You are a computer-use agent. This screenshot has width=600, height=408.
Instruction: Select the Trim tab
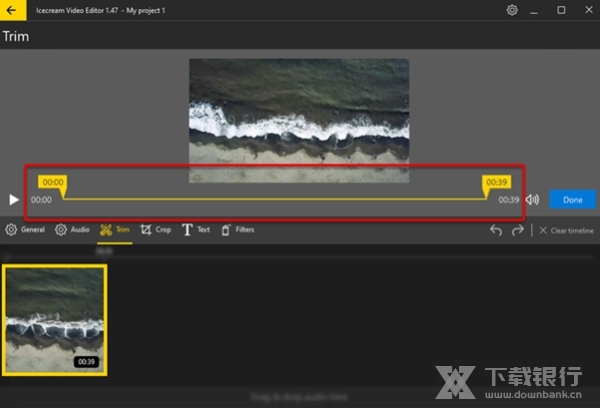click(x=115, y=230)
